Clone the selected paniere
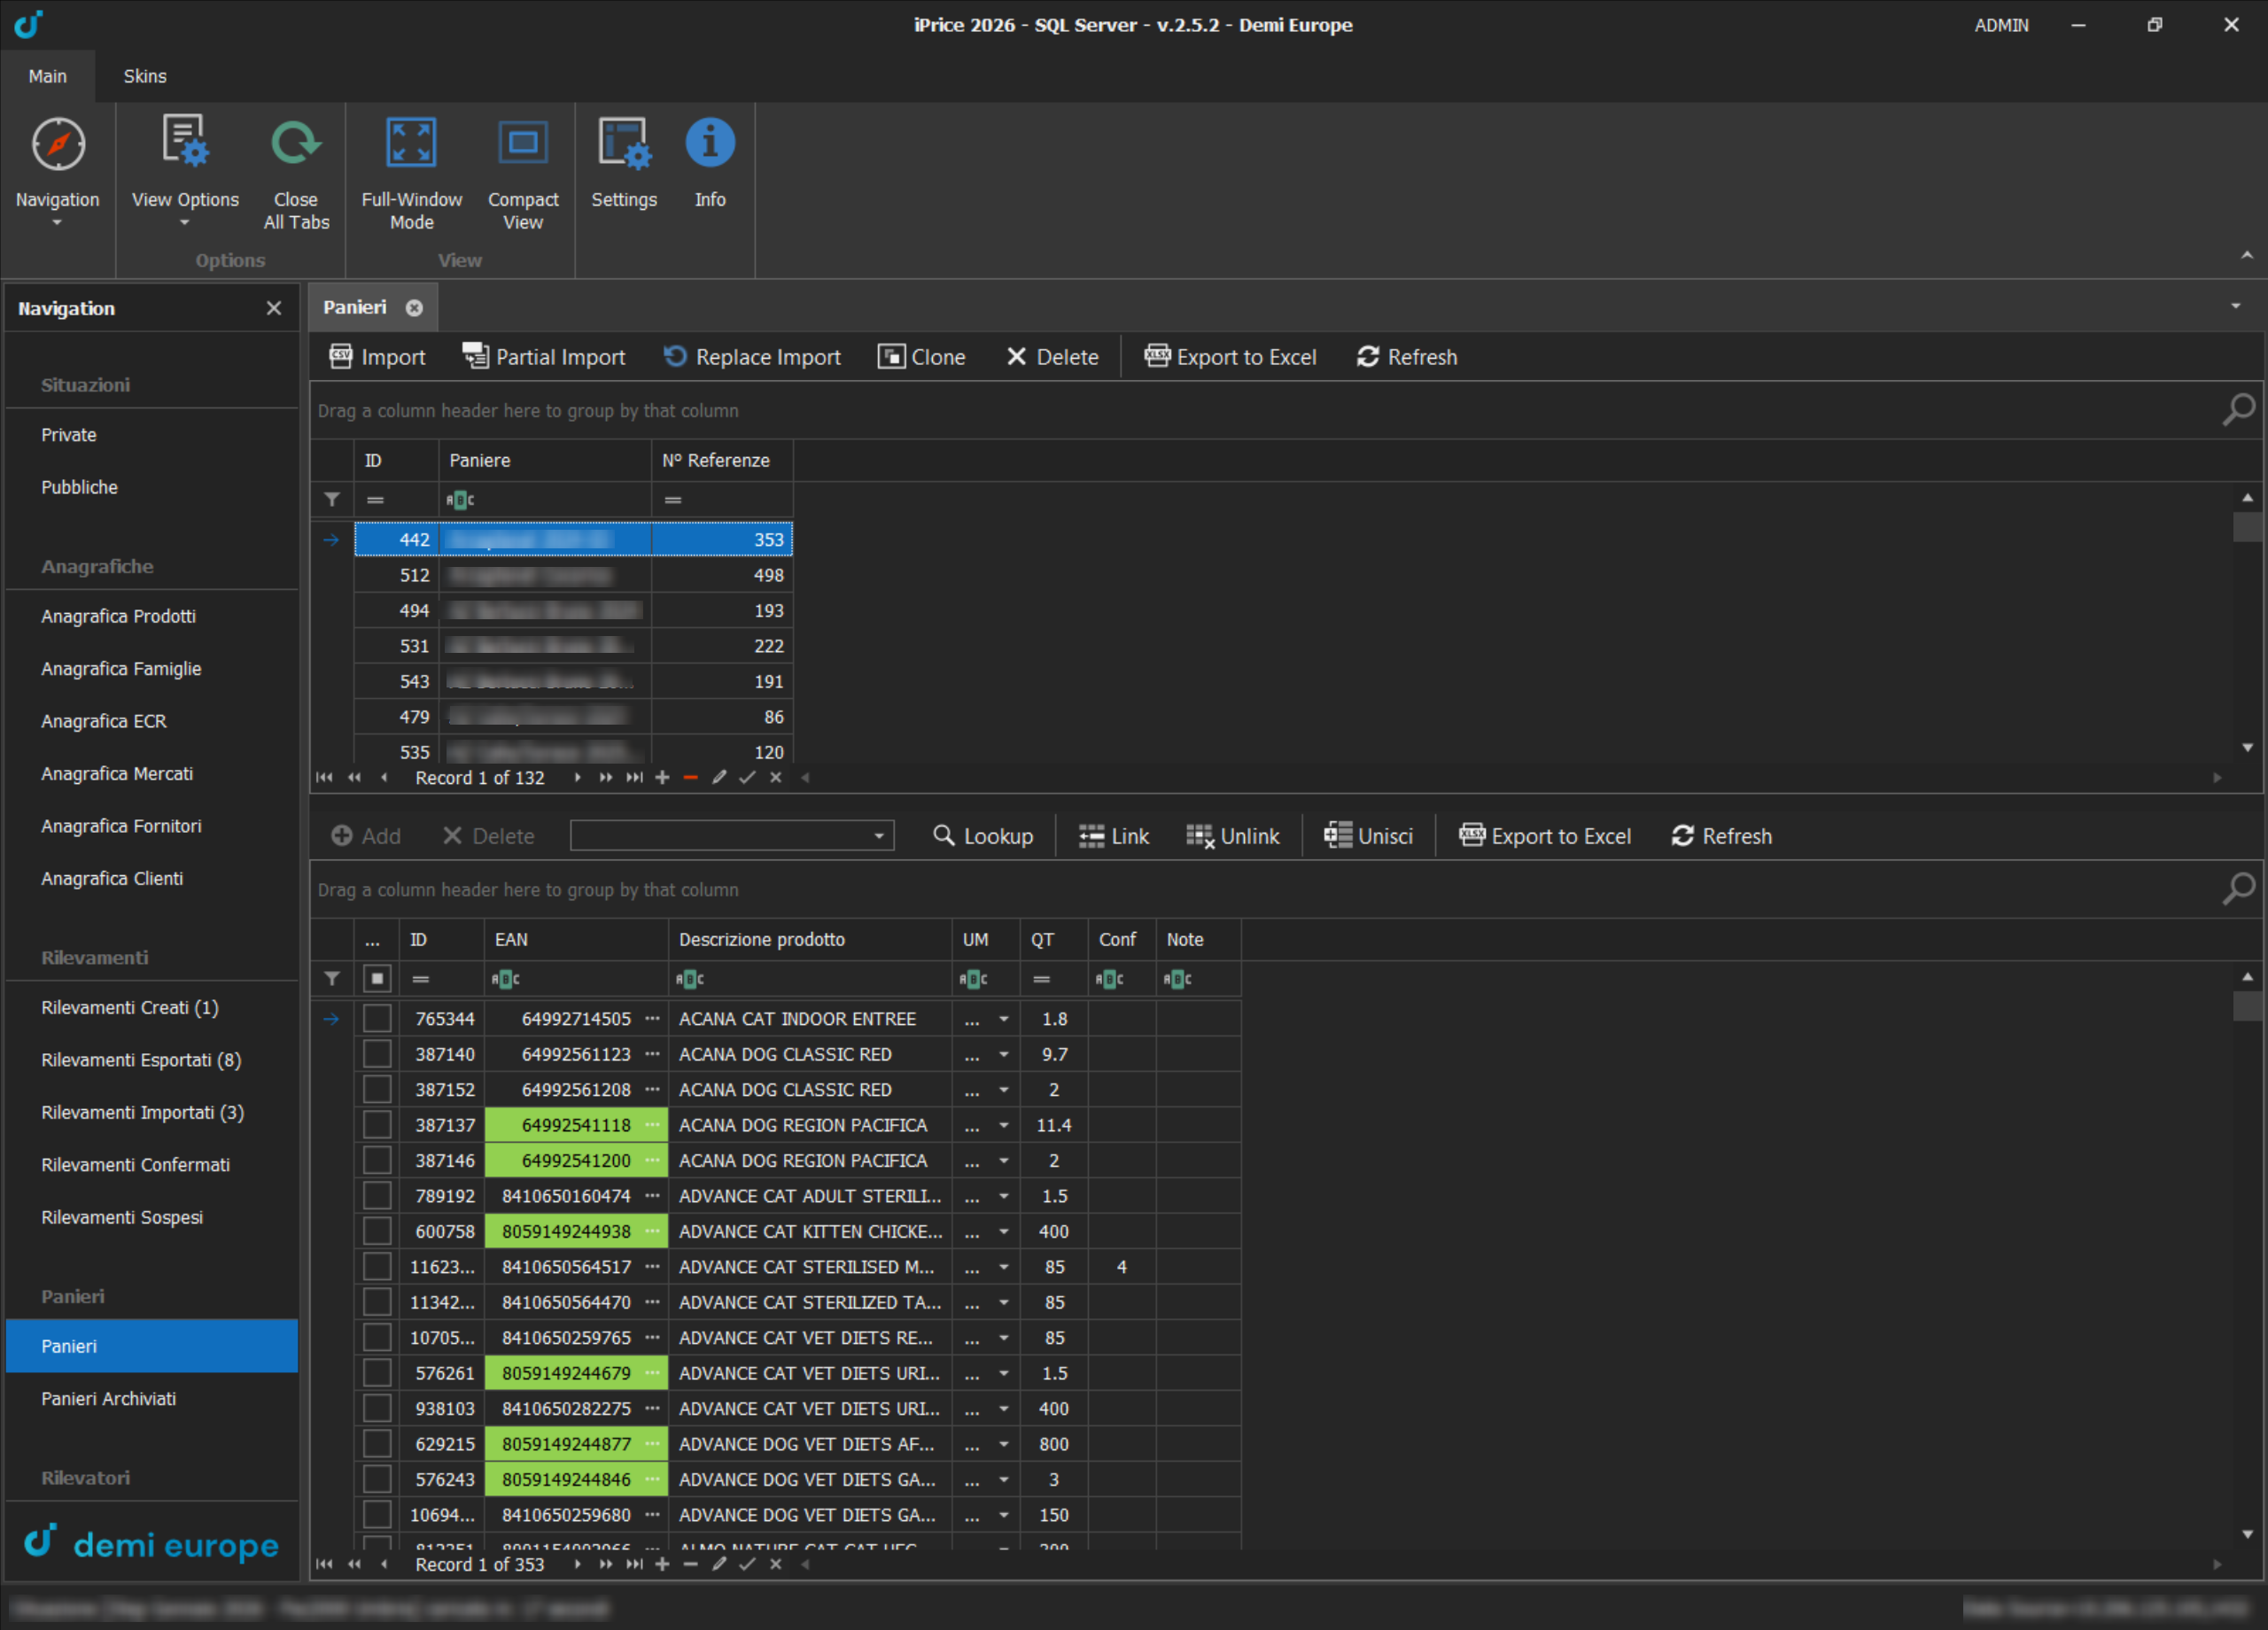The height and width of the screenshot is (1630, 2268). [921, 357]
